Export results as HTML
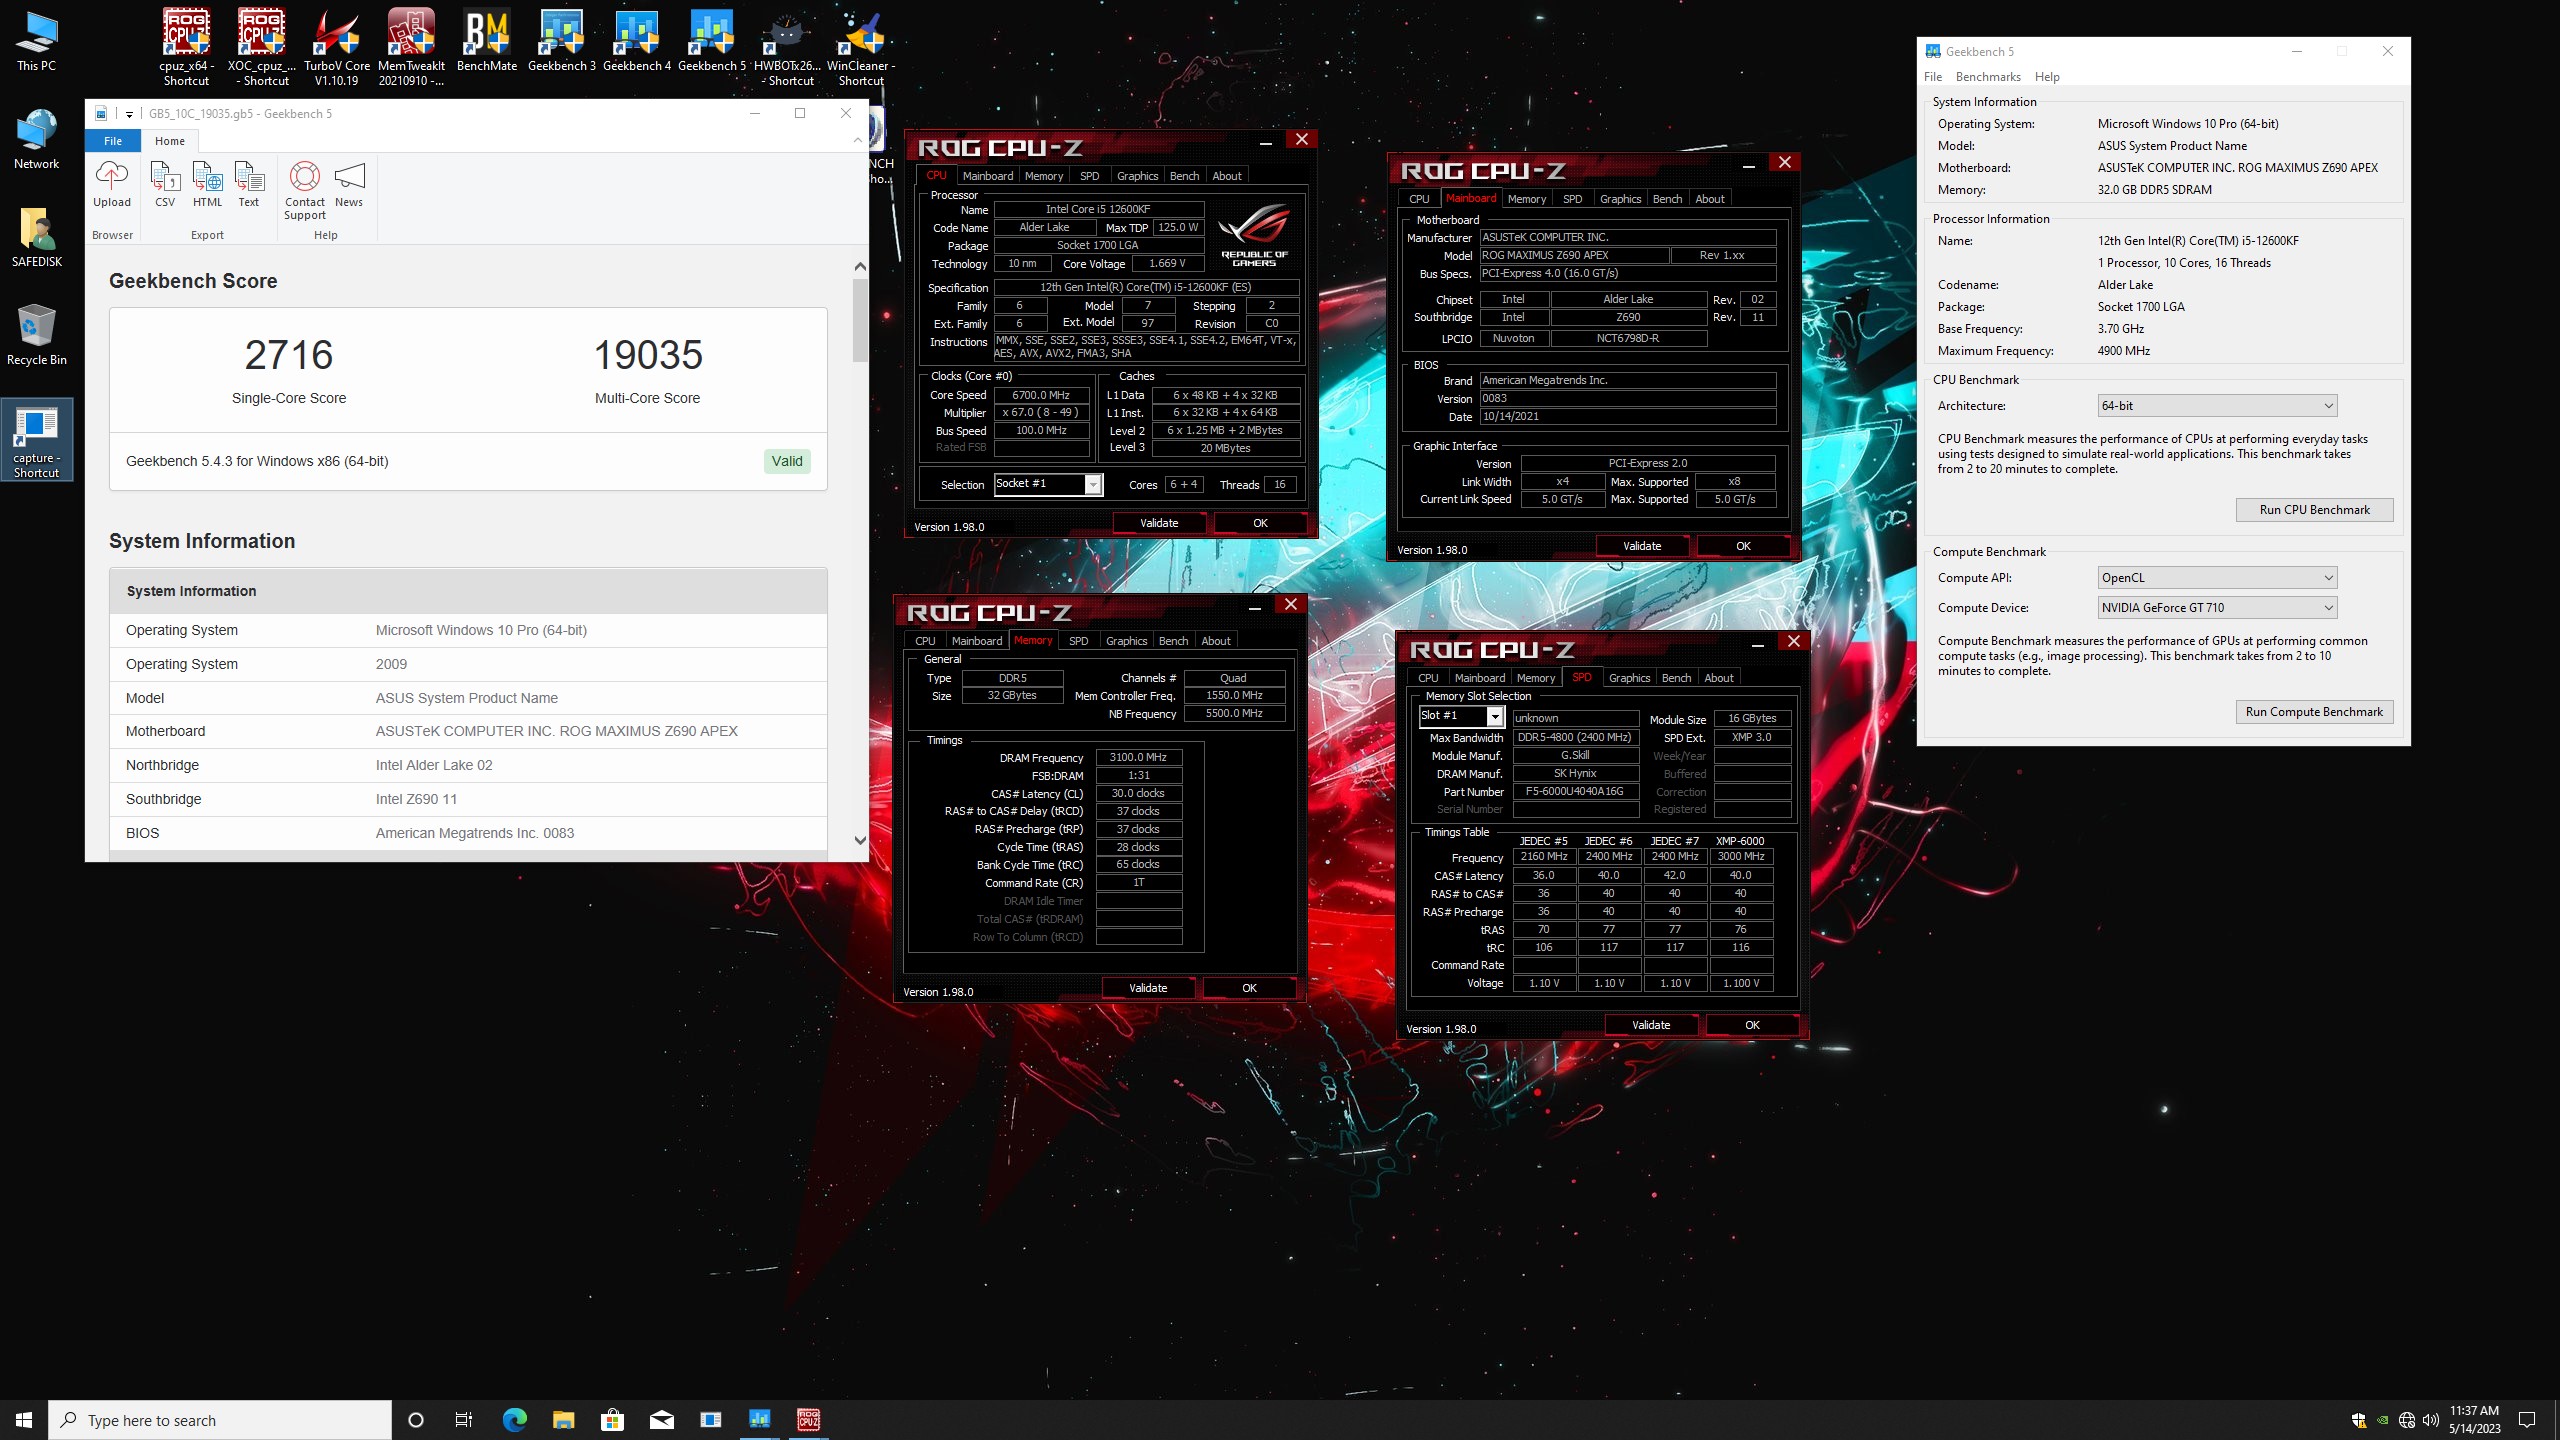Image resolution: width=2560 pixels, height=1440 pixels. click(x=207, y=185)
